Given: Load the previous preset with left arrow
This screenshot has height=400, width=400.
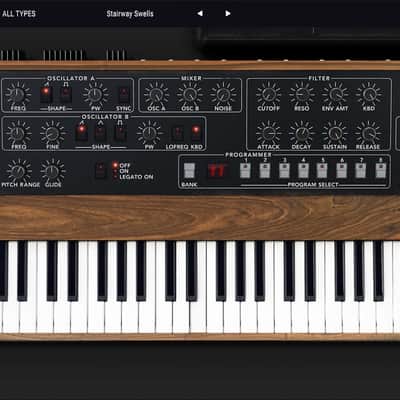Looking at the screenshot, I should 200,14.
